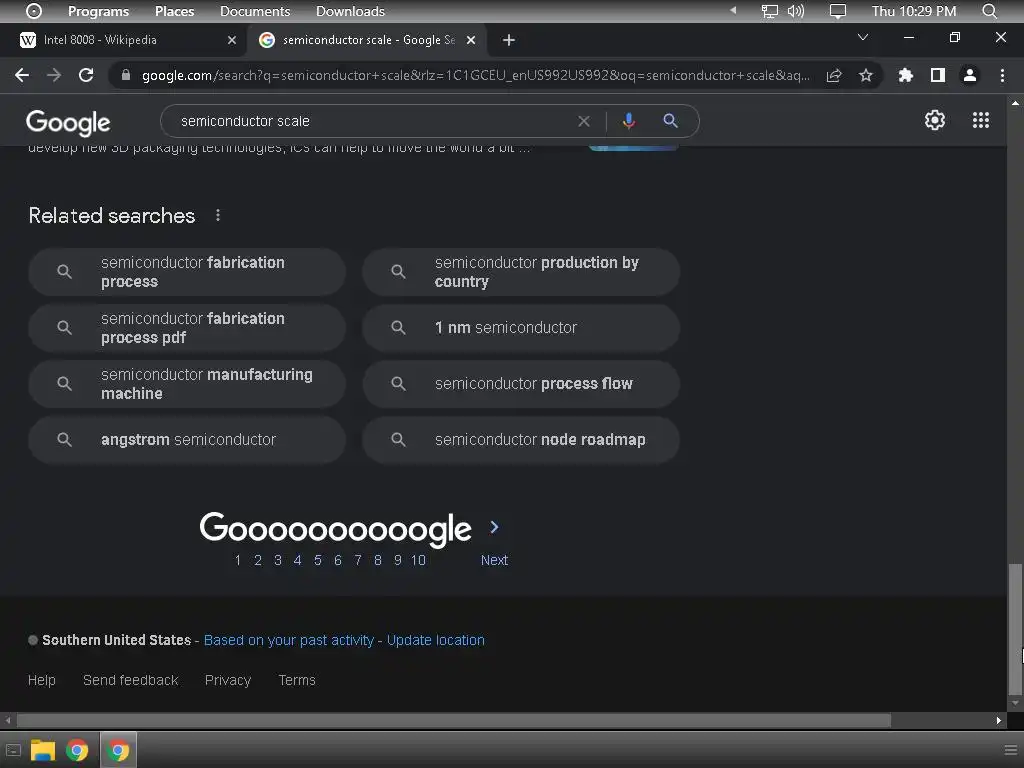This screenshot has height=768, width=1024.
Task: Click the display tray icon
Action: pyautogui.click(x=838, y=11)
